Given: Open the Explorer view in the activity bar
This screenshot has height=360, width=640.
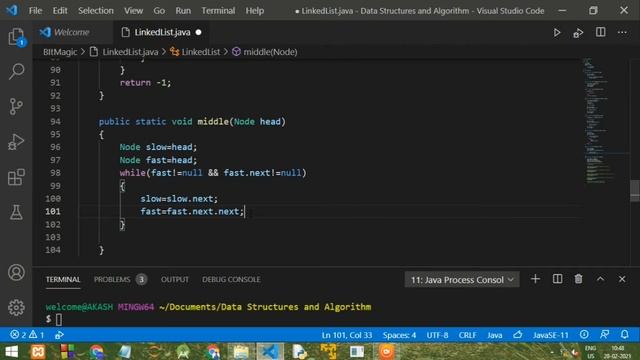Looking at the screenshot, I should [x=16, y=37].
